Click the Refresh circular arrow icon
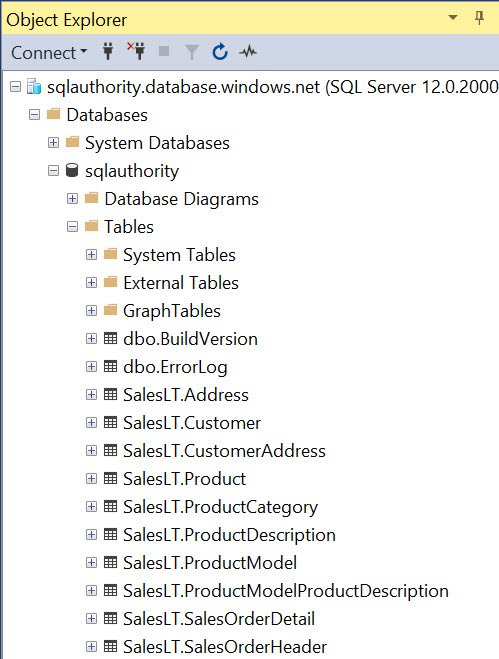This screenshot has height=659, width=499. click(220, 52)
